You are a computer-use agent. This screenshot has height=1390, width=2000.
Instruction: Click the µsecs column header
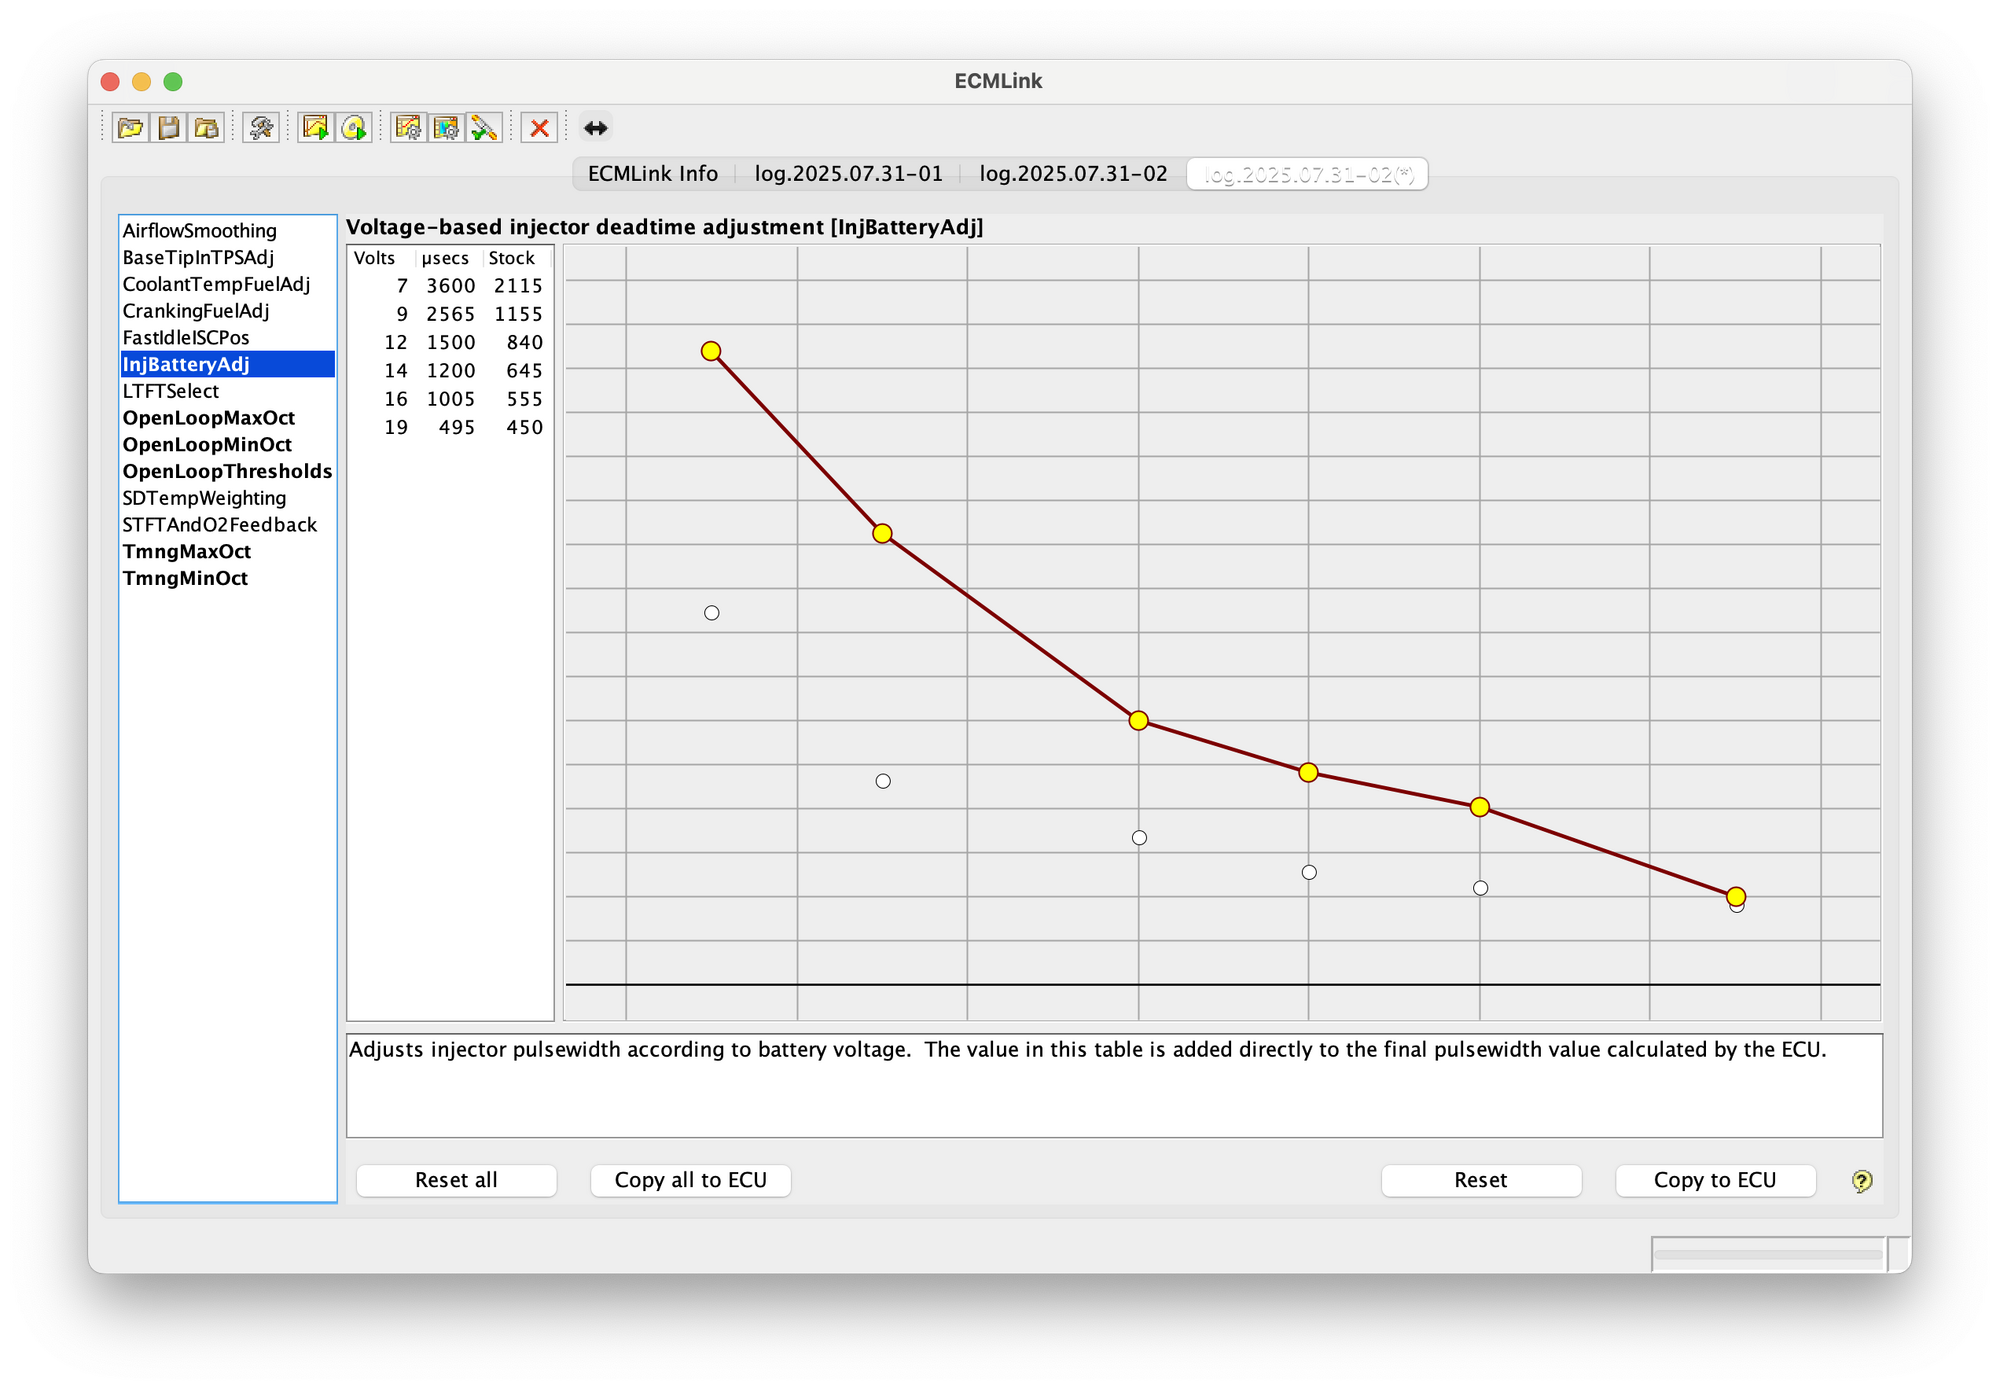(x=449, y=258)
